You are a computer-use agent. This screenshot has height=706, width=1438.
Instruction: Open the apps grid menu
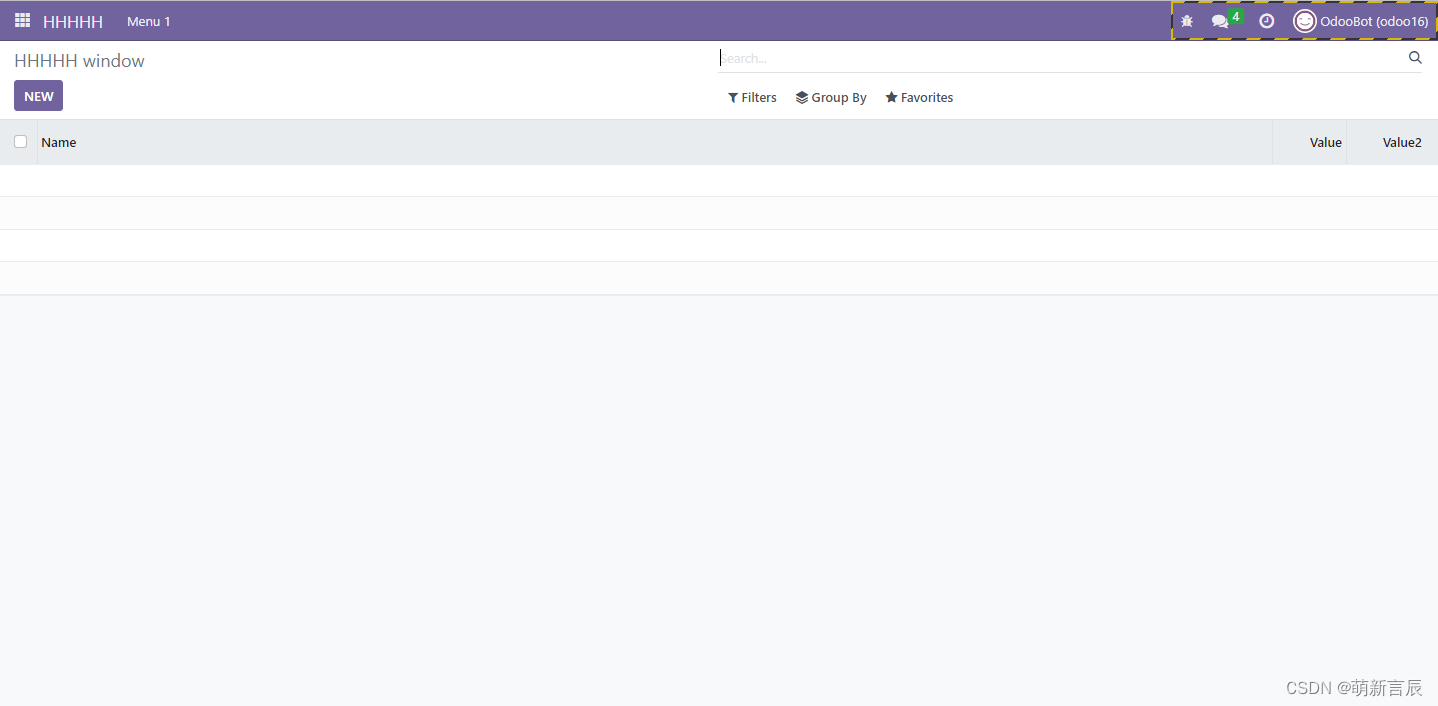[21, 20]
